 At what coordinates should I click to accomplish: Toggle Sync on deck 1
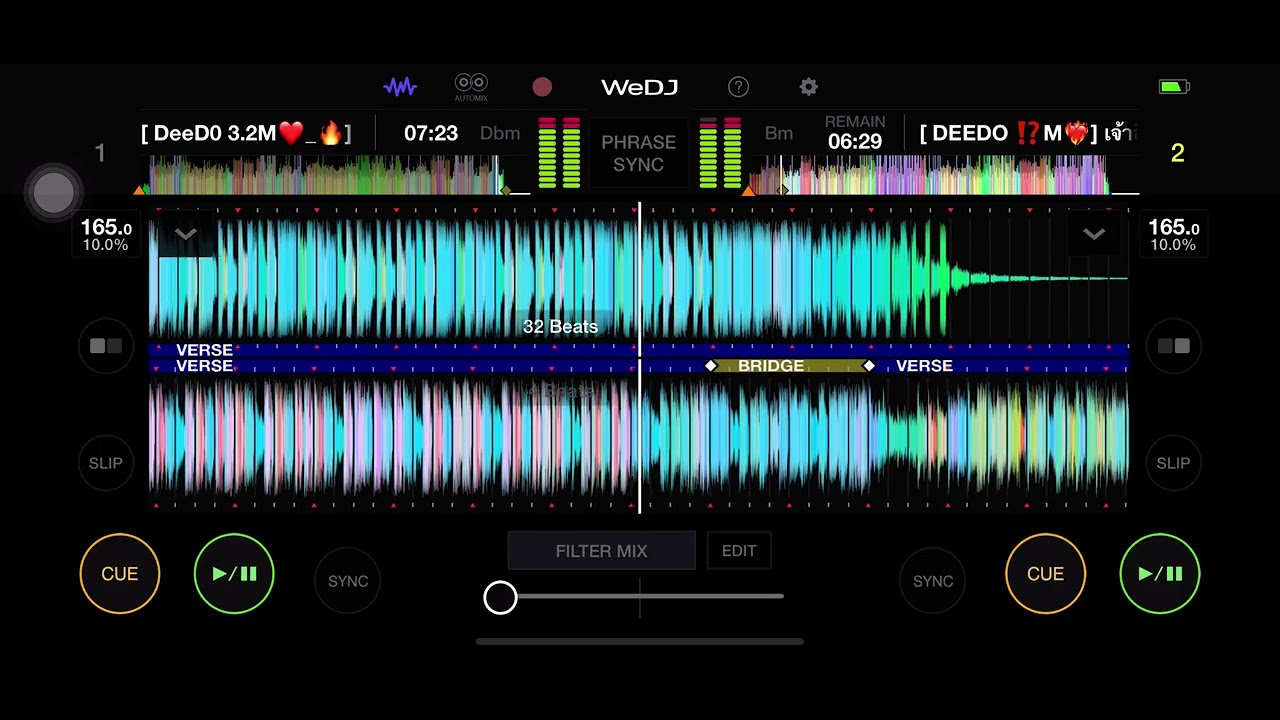[348, 581]
